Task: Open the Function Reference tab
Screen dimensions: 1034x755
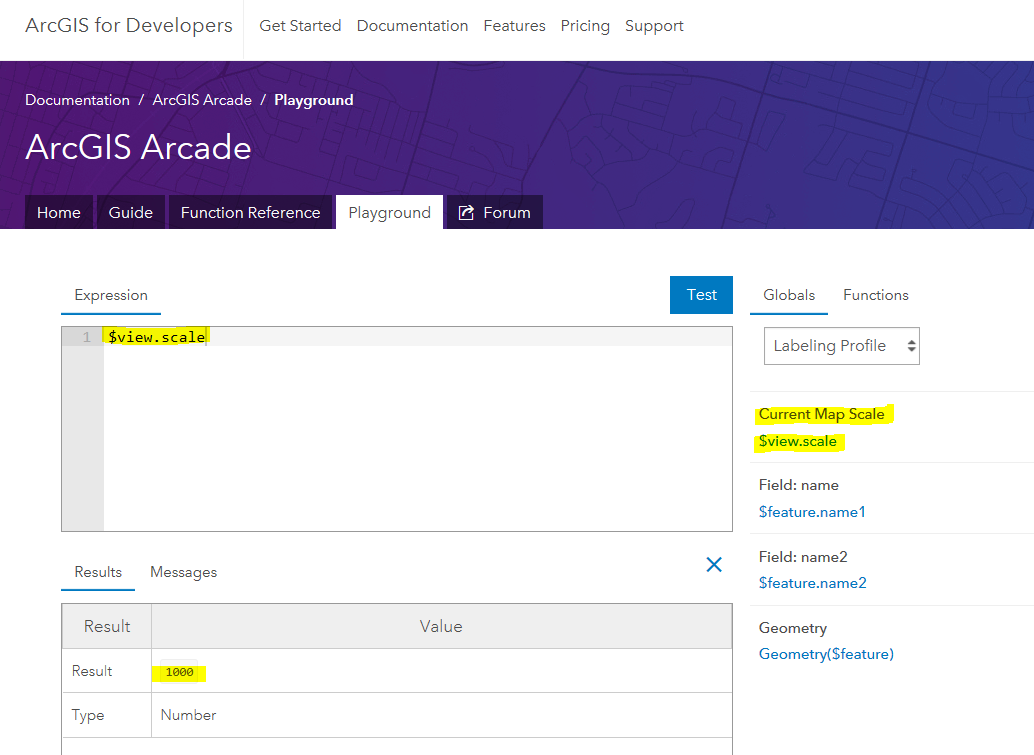Action: [x=251, y=212]
